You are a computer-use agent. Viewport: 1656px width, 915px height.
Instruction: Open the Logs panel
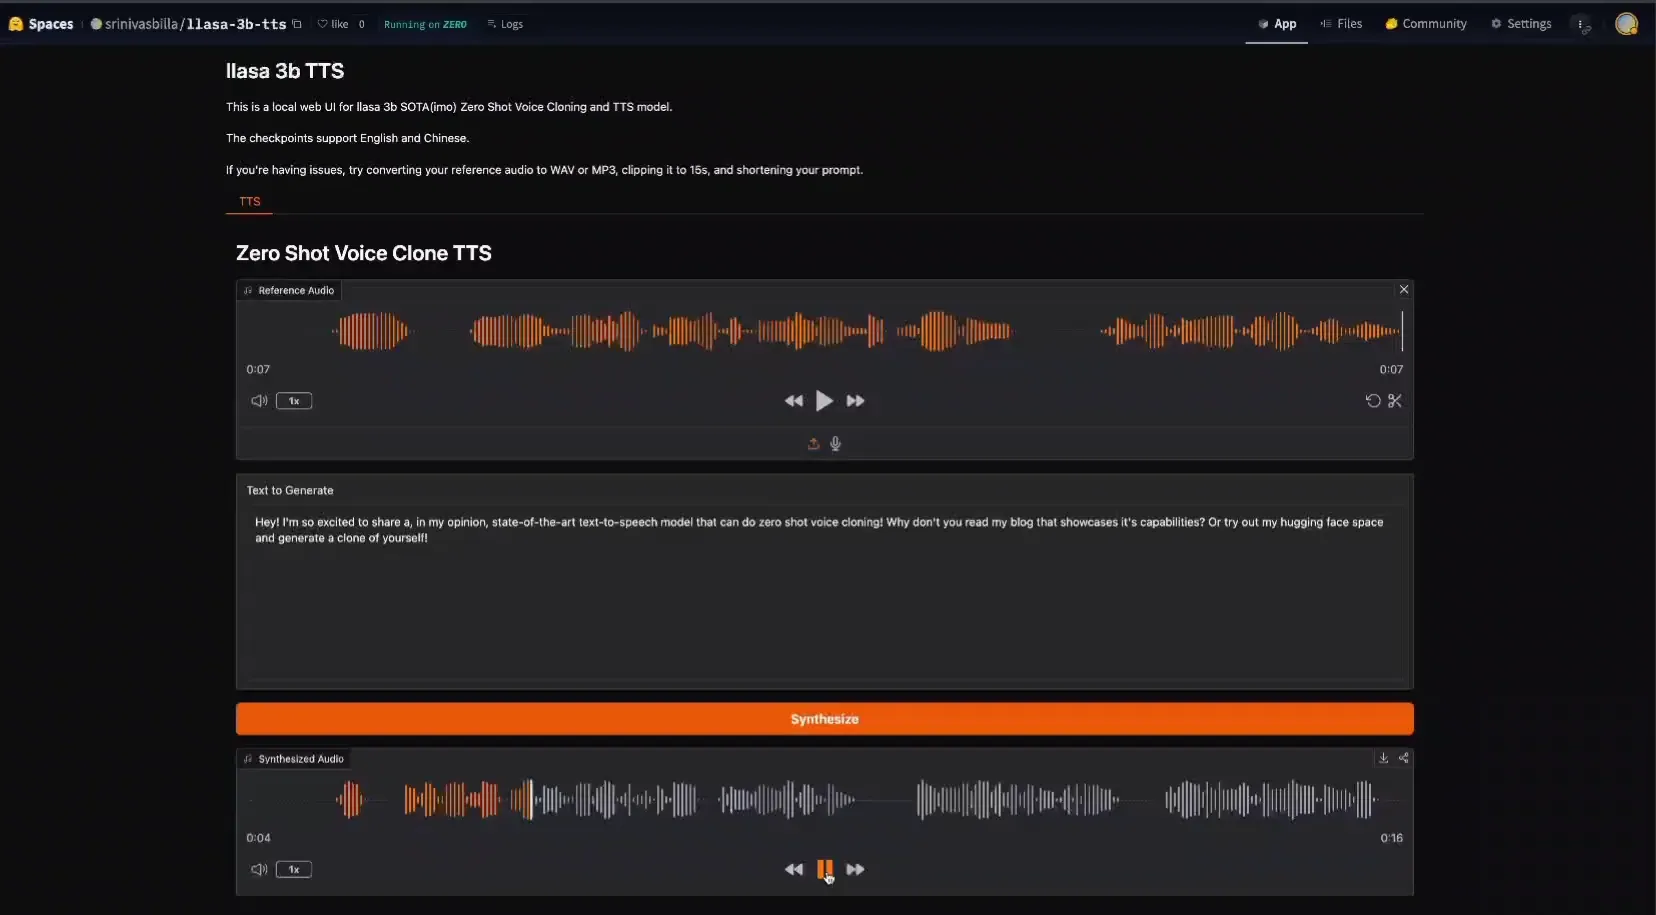click(505, 23)
